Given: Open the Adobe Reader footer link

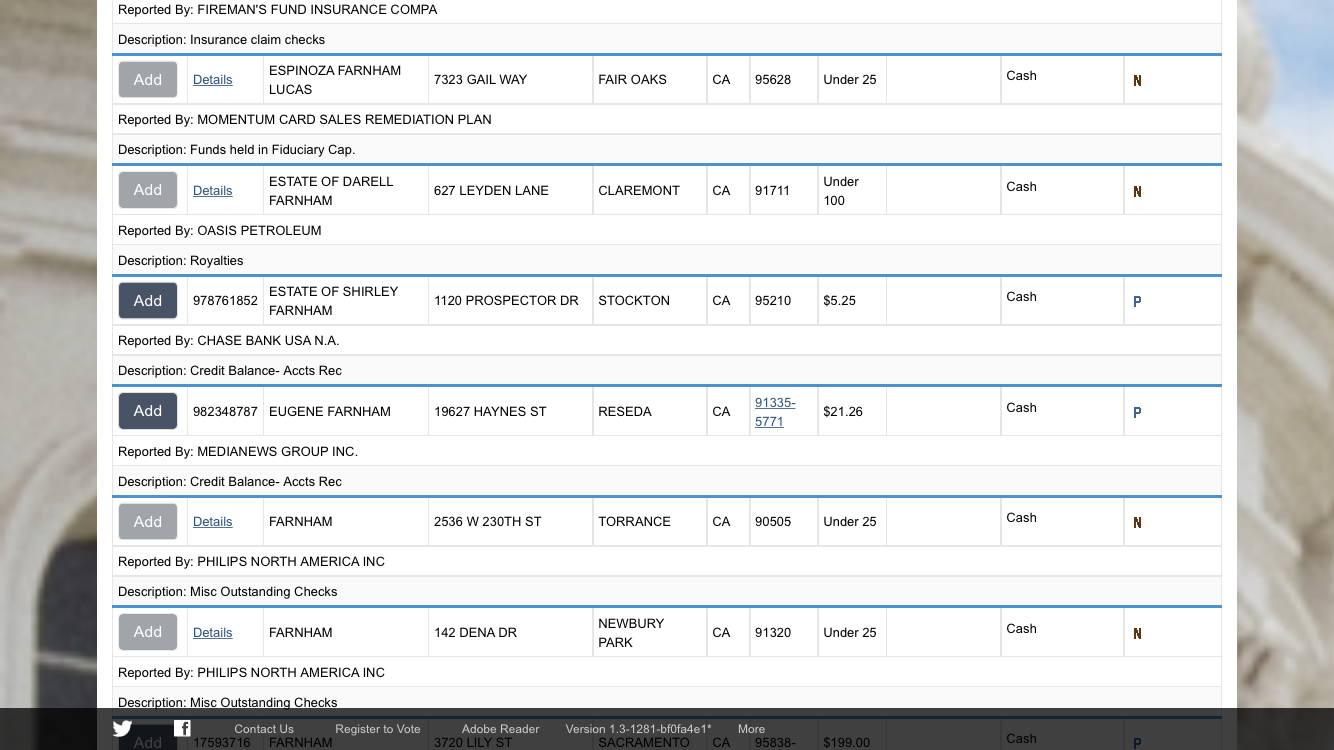Looking at the screenshot, I should (x=500, y=729).
